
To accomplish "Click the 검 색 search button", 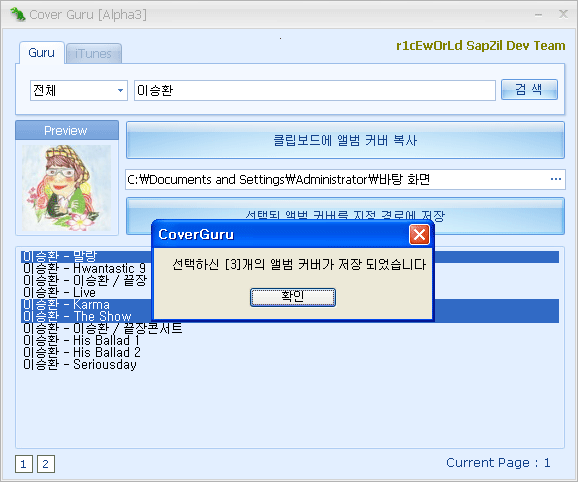I will (529, 90).
